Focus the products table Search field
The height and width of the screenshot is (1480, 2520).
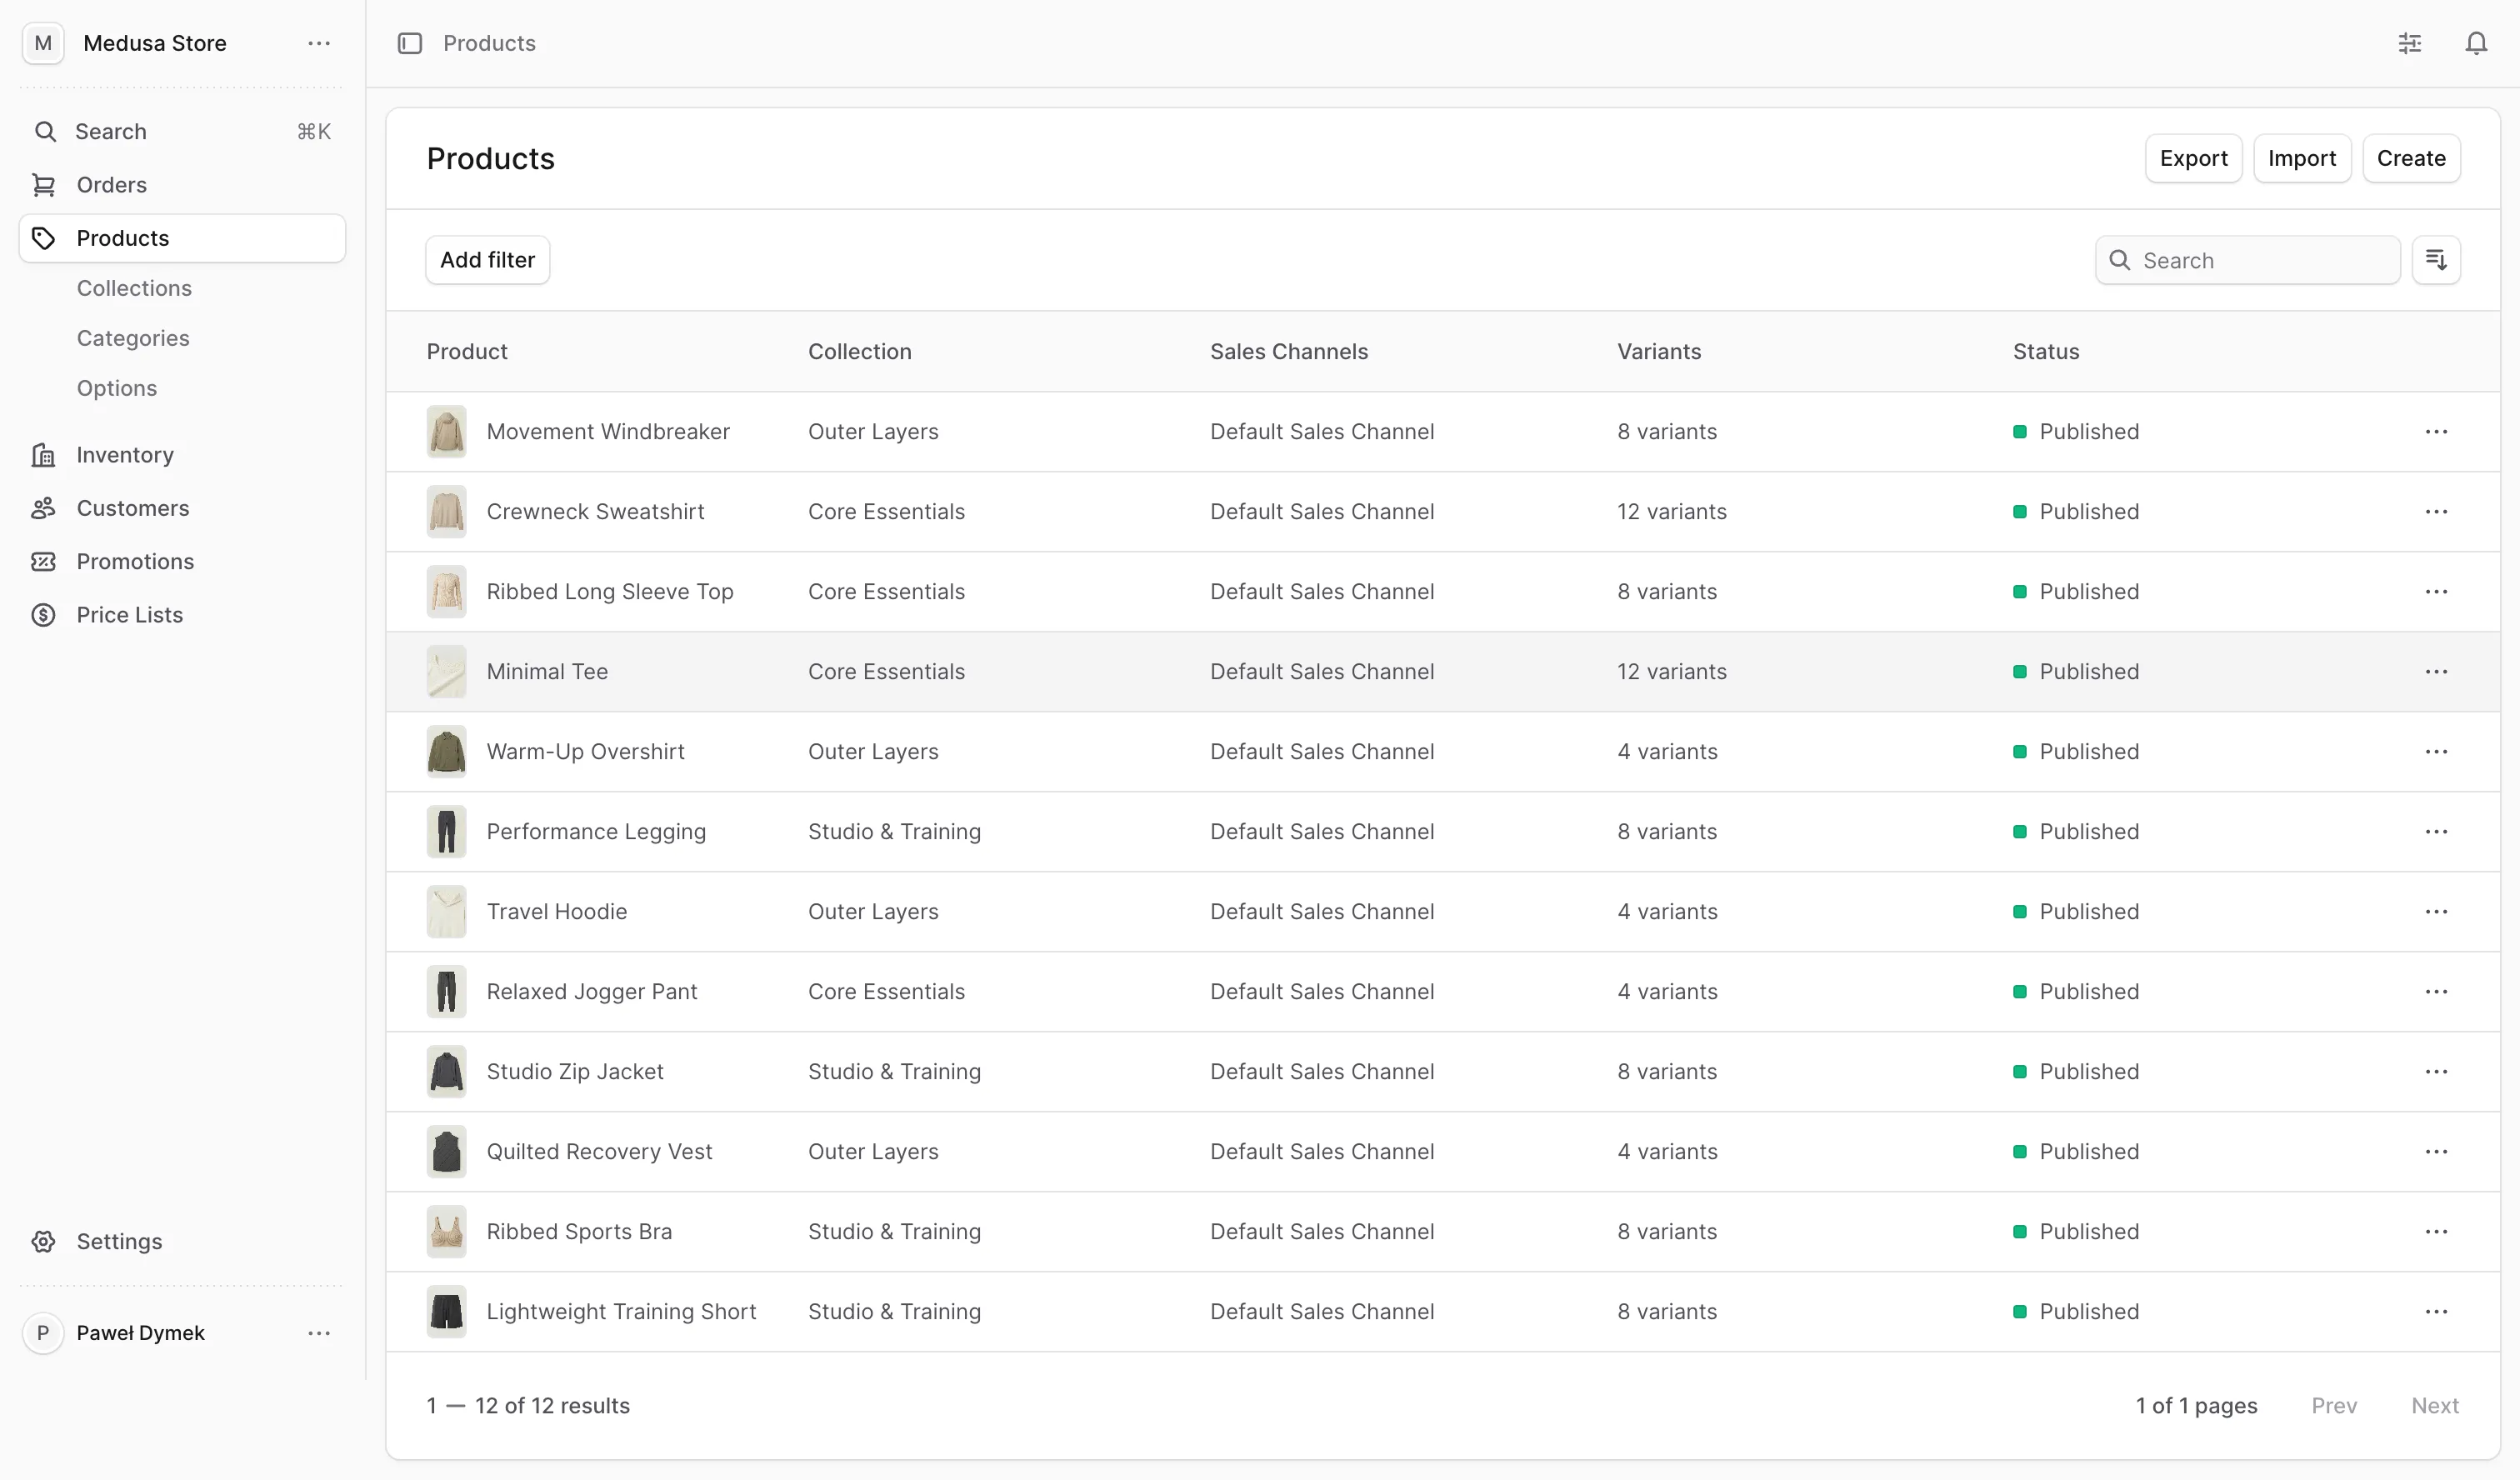click(x=2247, y=260)
